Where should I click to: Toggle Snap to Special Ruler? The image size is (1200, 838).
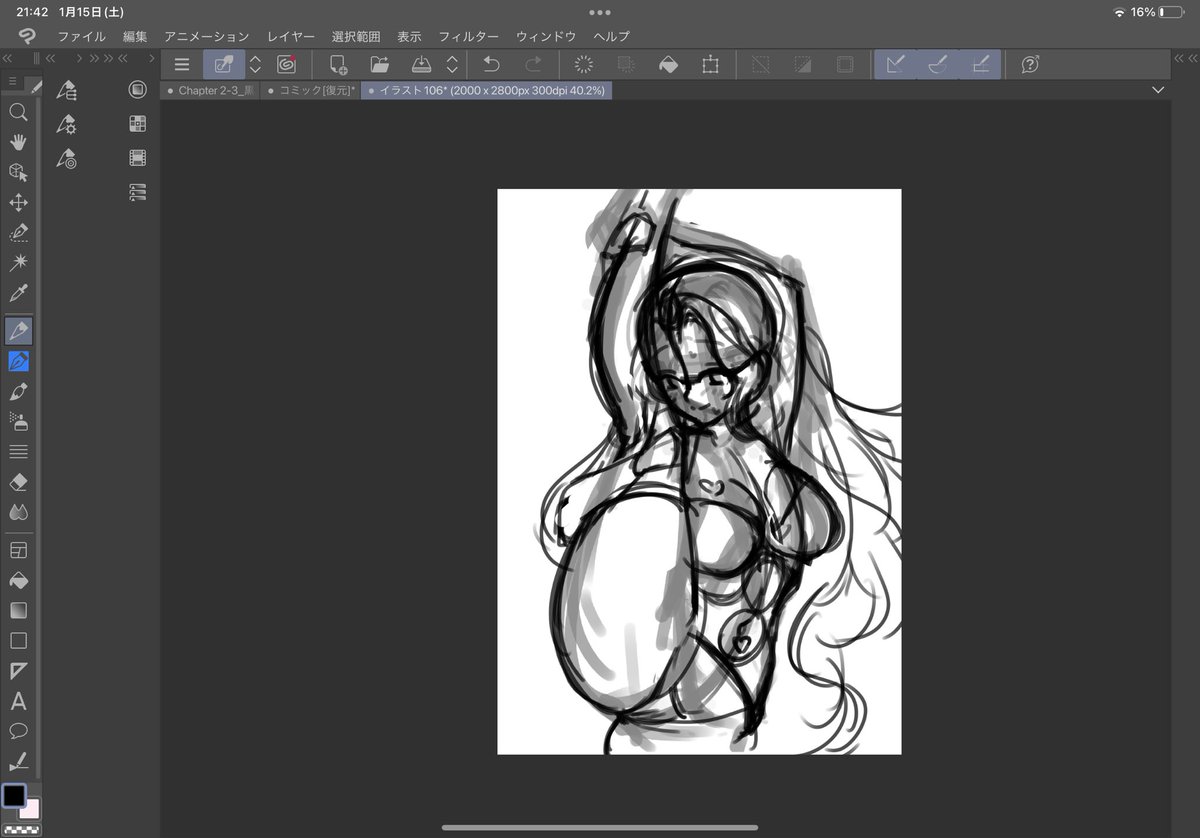tap(938, 64)
